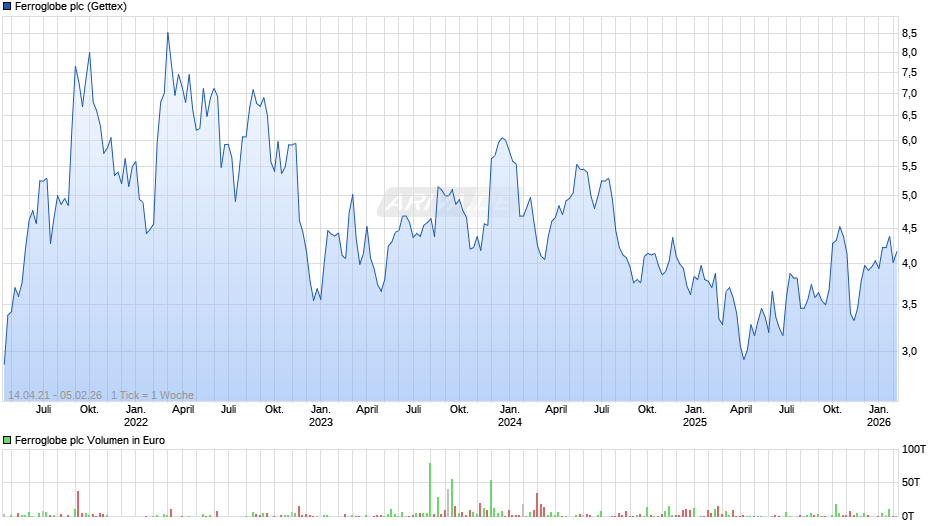Click the 7,5 price axis value

point(909,73)
